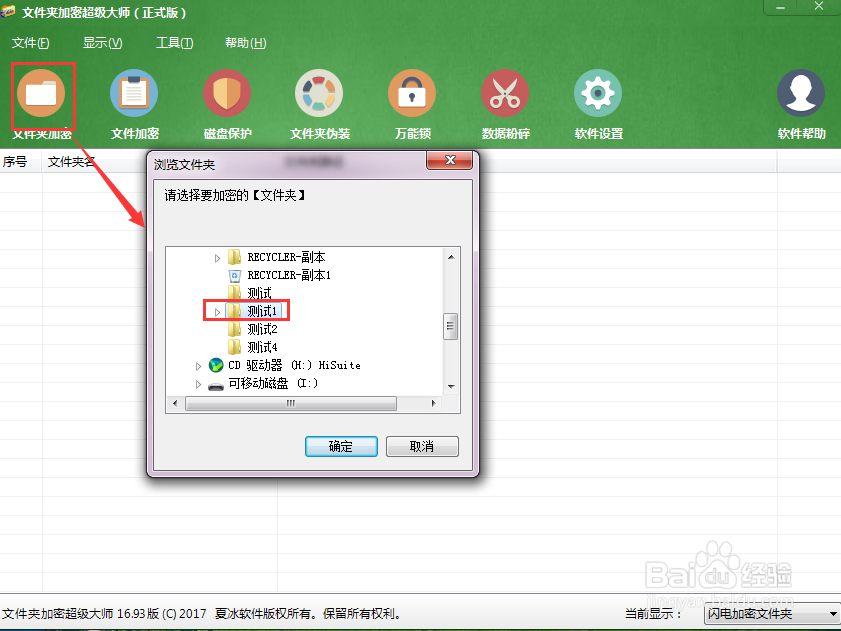Click the tree's vertical scrollbar thumb
The width and height of the screenshot is (841, 631).
coord(451,326)
